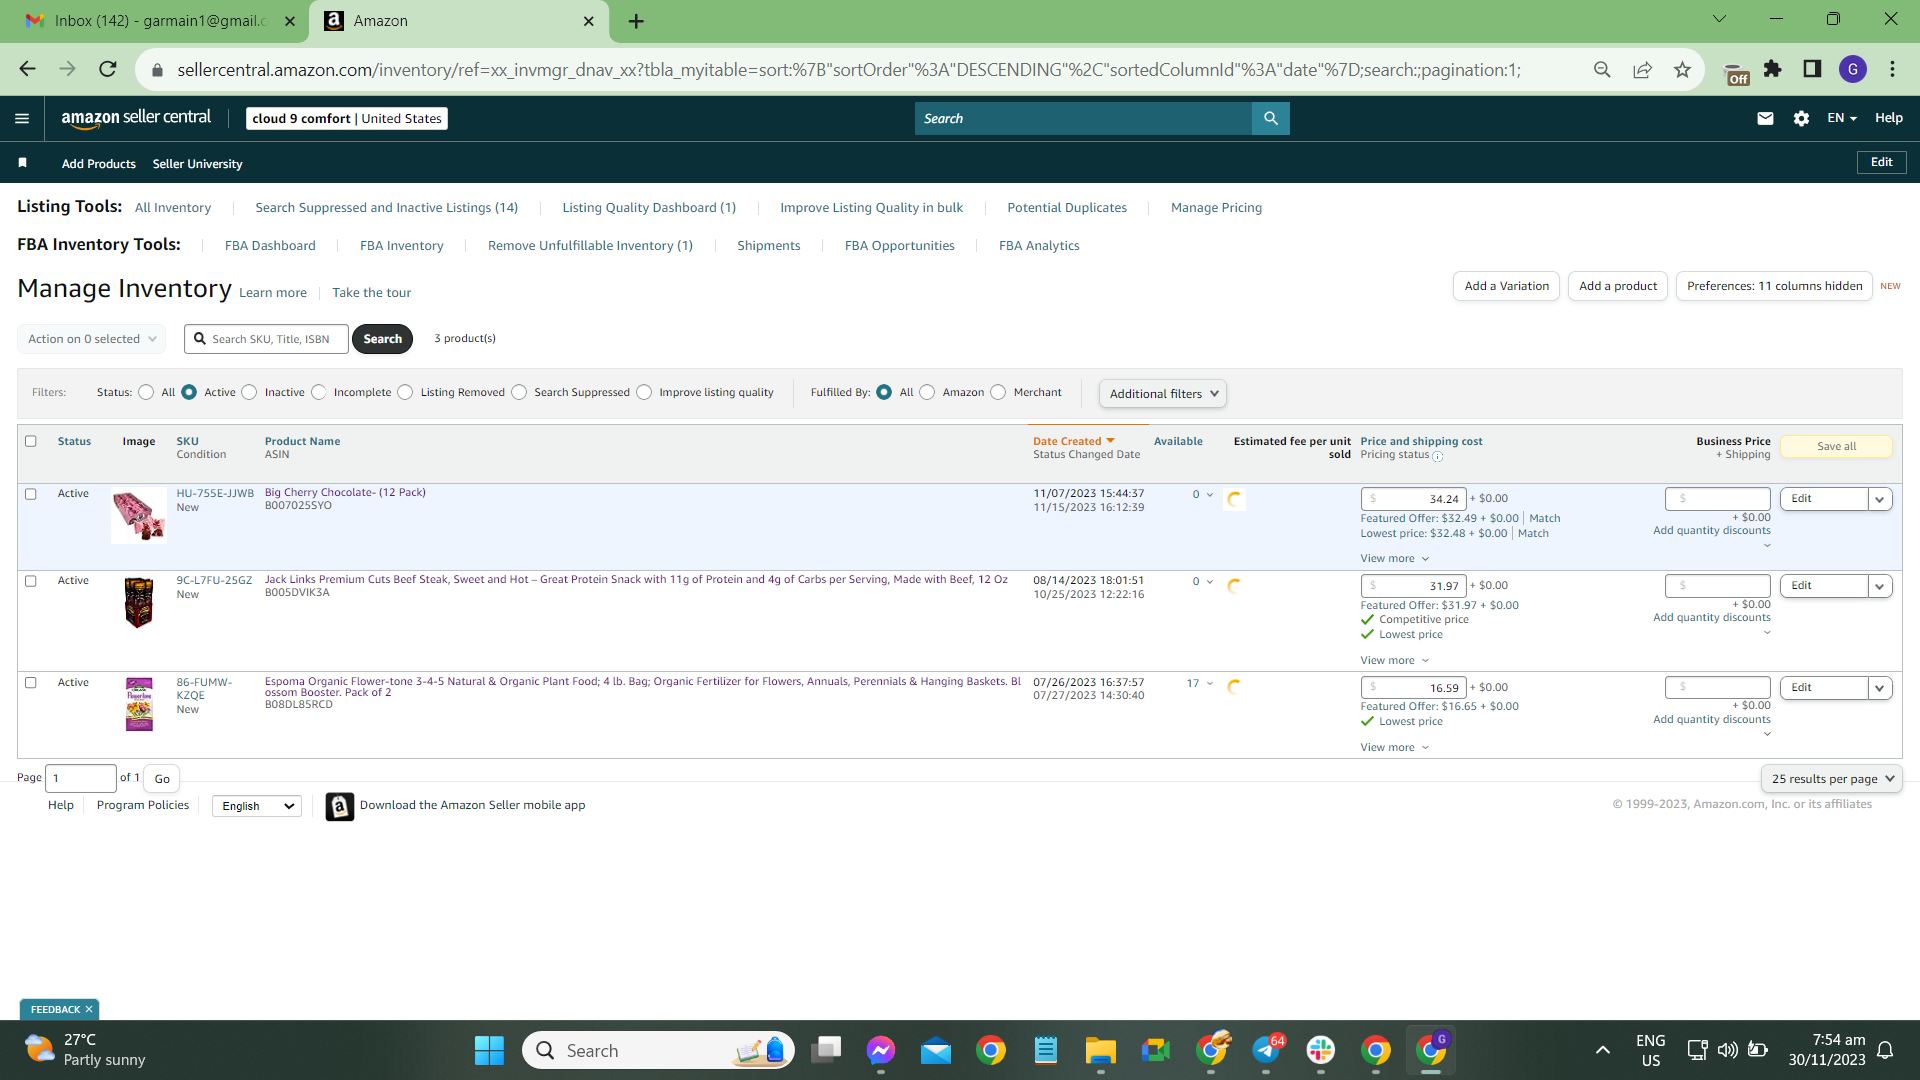Open the Take the tour link
The height and width of the screenshot is (1080, 1920).
pos(372,293)
